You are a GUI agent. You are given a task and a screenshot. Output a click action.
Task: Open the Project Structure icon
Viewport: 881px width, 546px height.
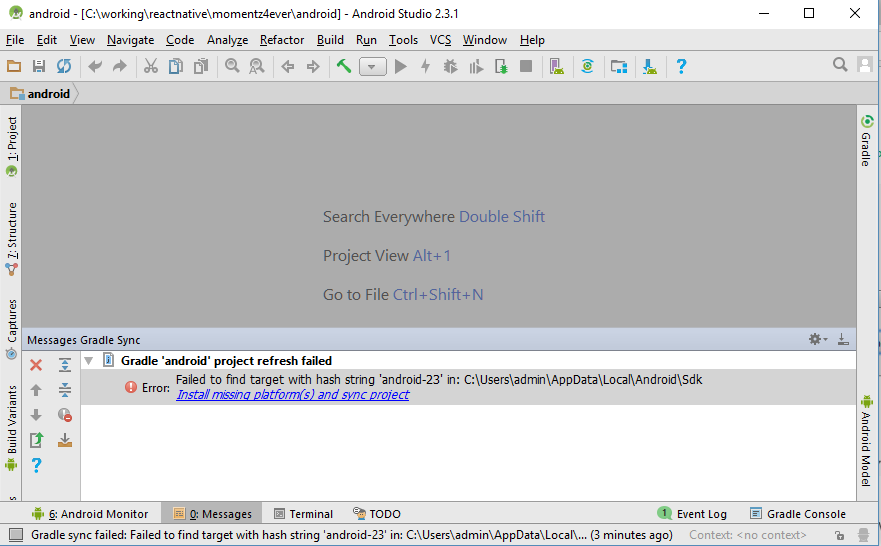tap(619, 67)
